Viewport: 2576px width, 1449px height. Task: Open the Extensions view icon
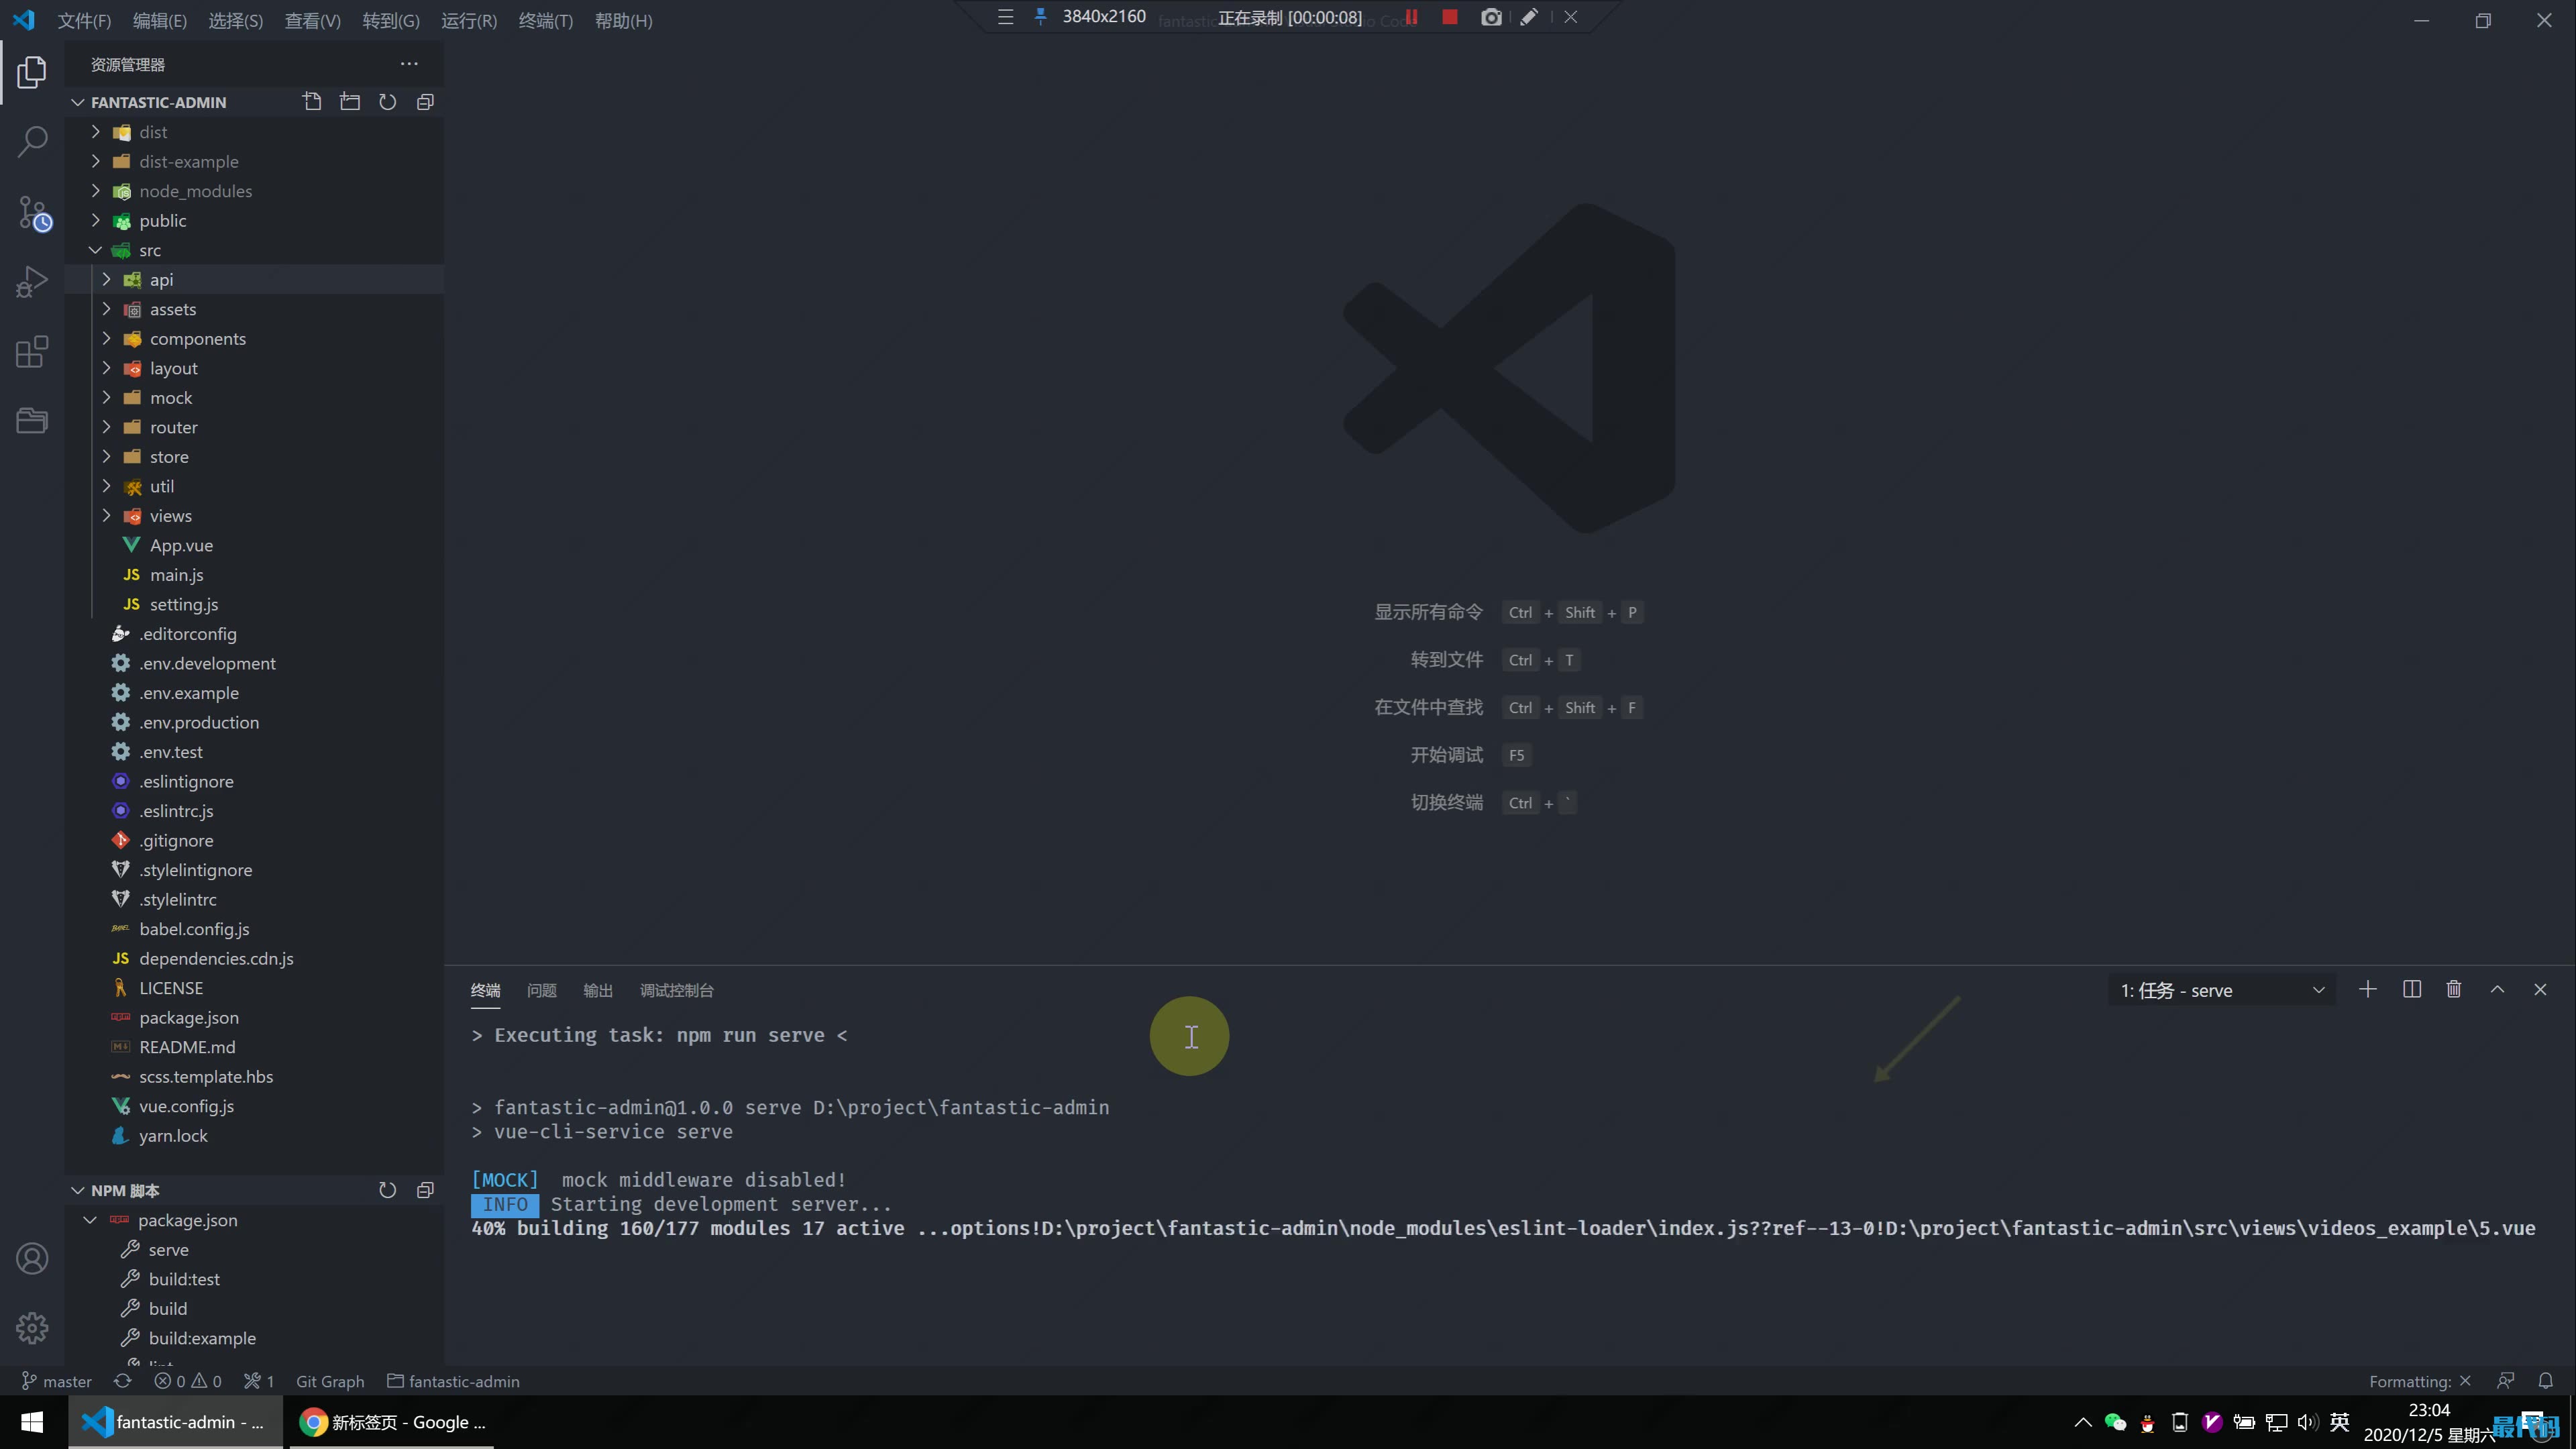(x=32, y=351)
